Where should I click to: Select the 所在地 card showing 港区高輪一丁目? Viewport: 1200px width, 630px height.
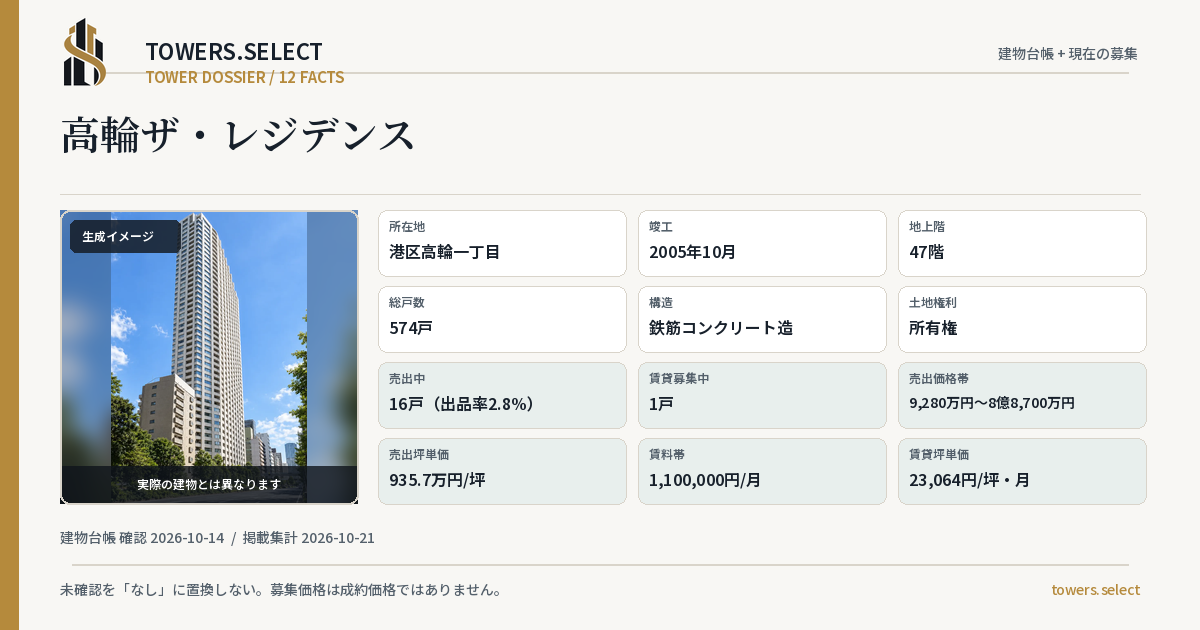click(502, 243)
